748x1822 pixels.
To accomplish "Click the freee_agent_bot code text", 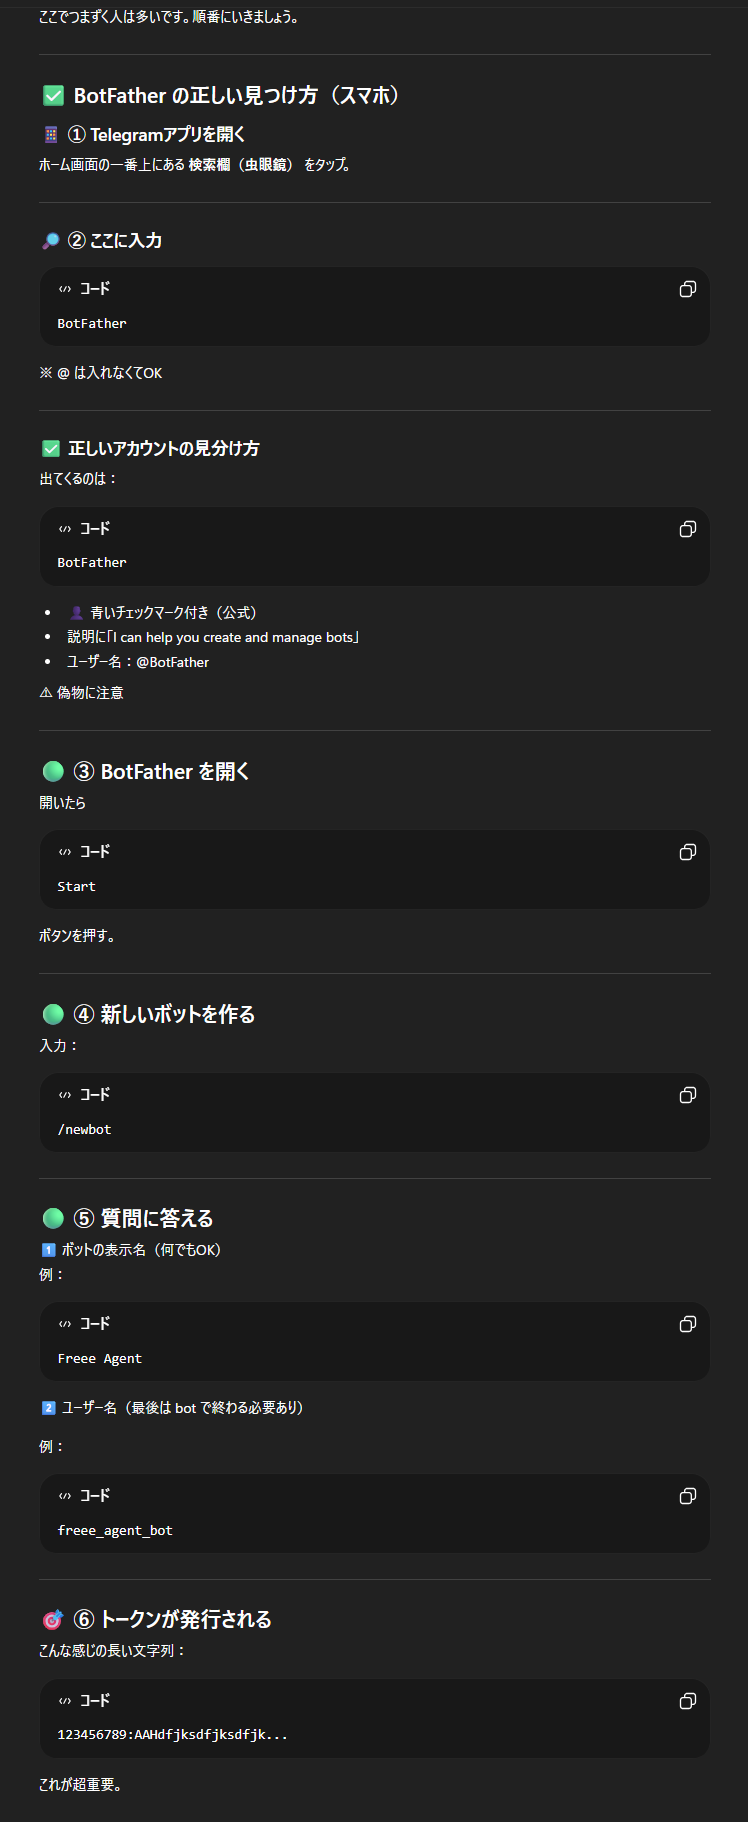I will click(115, 1531).
